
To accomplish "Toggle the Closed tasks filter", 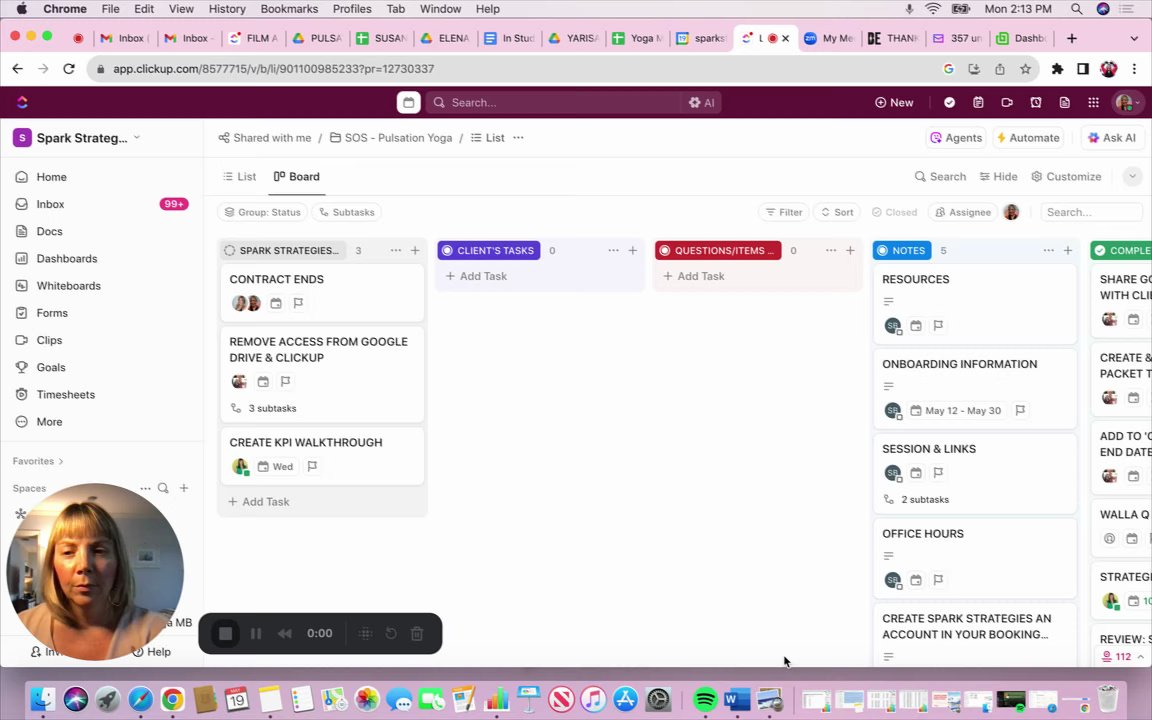I will tap(894, 212).
